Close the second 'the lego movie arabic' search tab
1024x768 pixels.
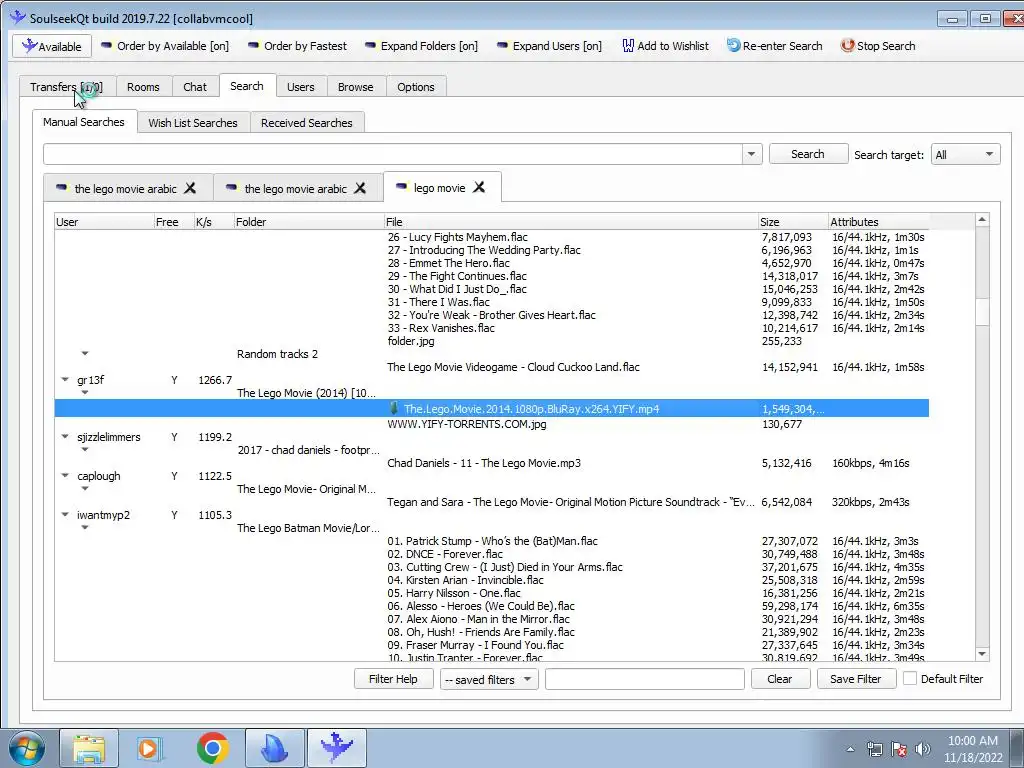click(x=360, y=188)
